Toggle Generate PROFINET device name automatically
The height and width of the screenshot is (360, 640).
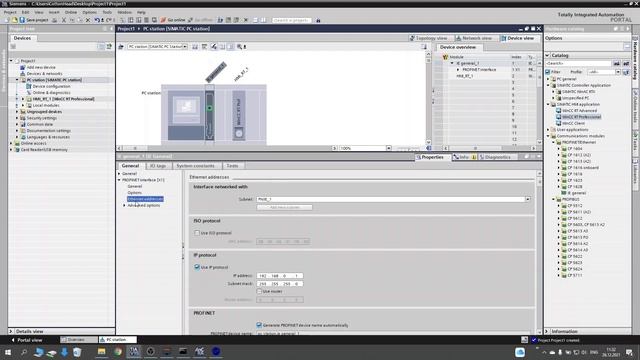coord(259,325)
